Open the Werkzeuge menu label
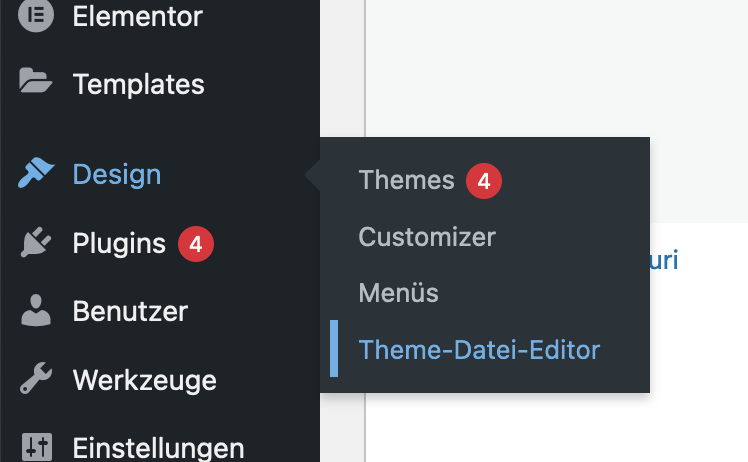The width and height of the screenshot is (748, 462). 145,380
